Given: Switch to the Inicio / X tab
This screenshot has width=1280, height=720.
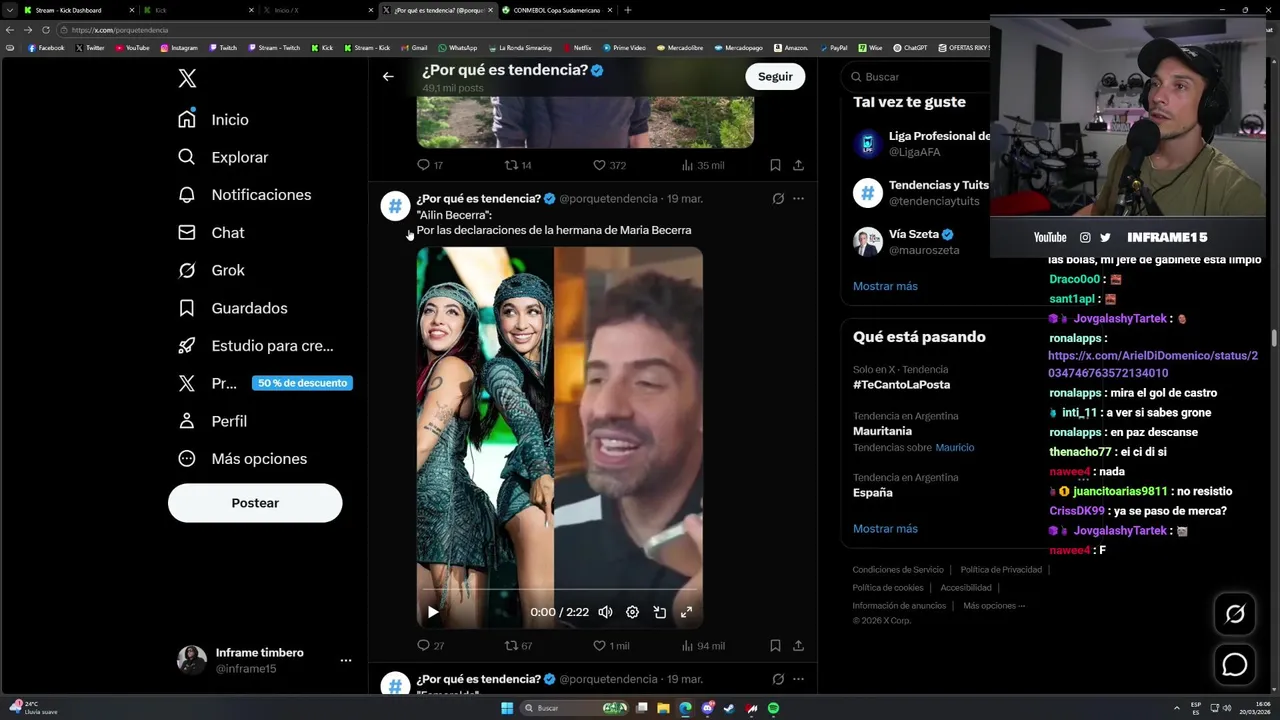Looking at the screenshot, I should click(318, 10).
